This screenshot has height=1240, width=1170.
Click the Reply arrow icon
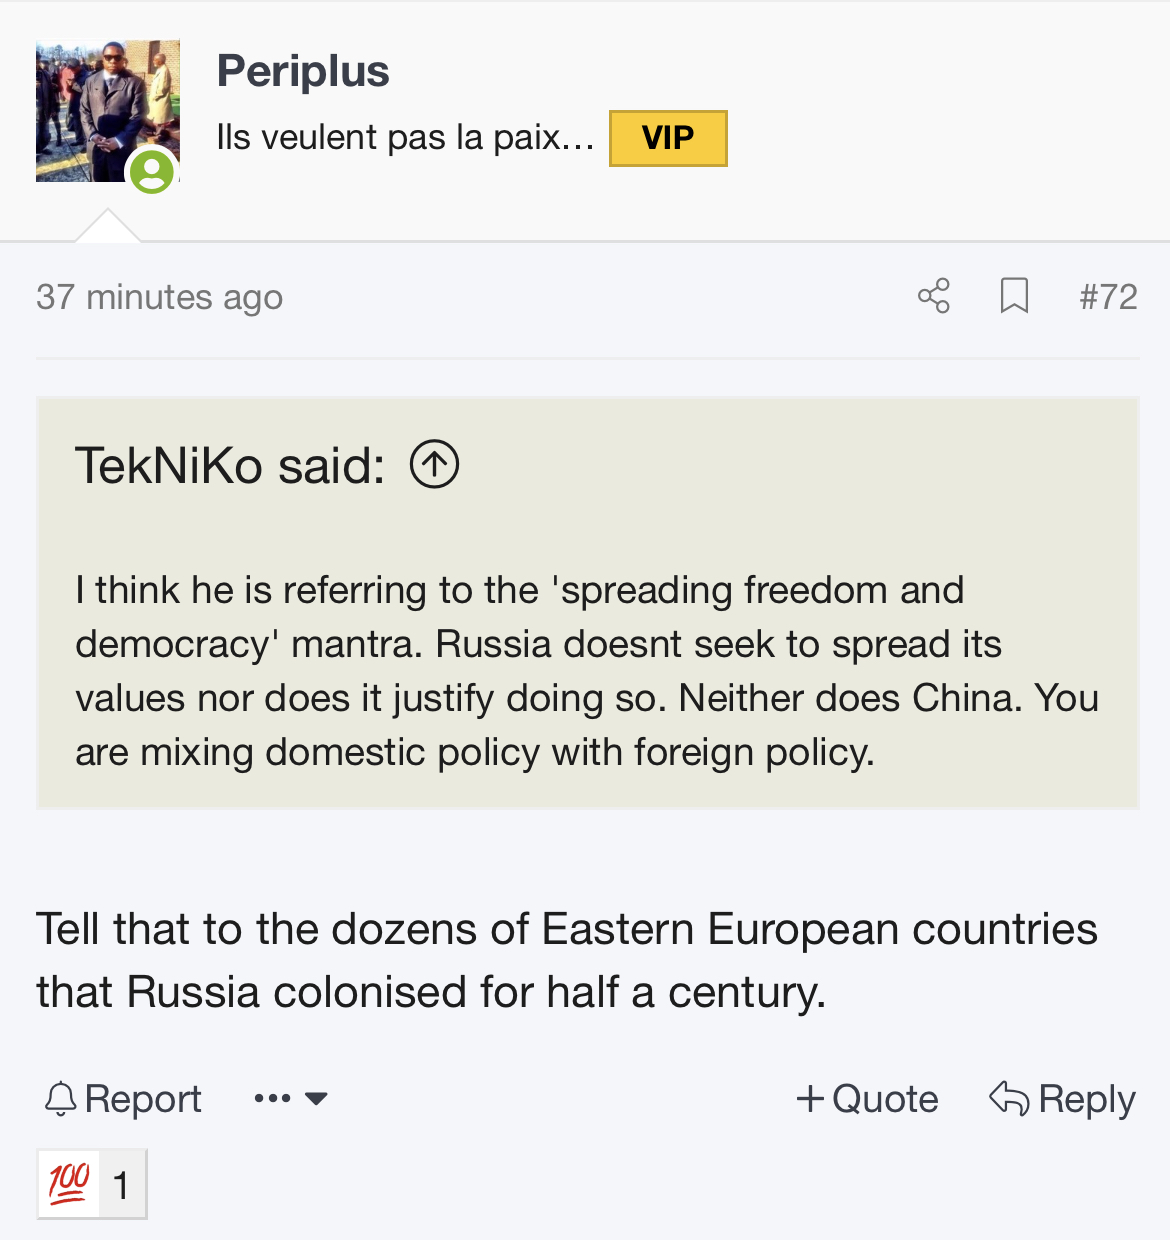[1009, 1099]
